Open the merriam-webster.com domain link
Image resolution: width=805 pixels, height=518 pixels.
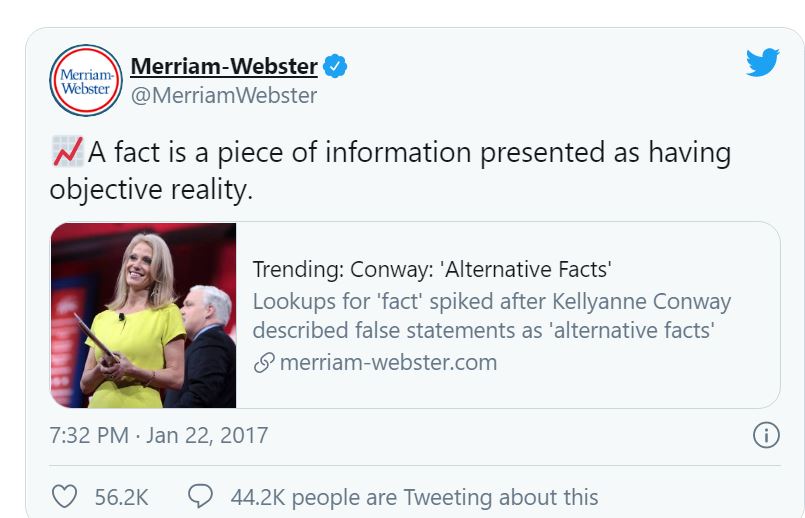point(388,362)
